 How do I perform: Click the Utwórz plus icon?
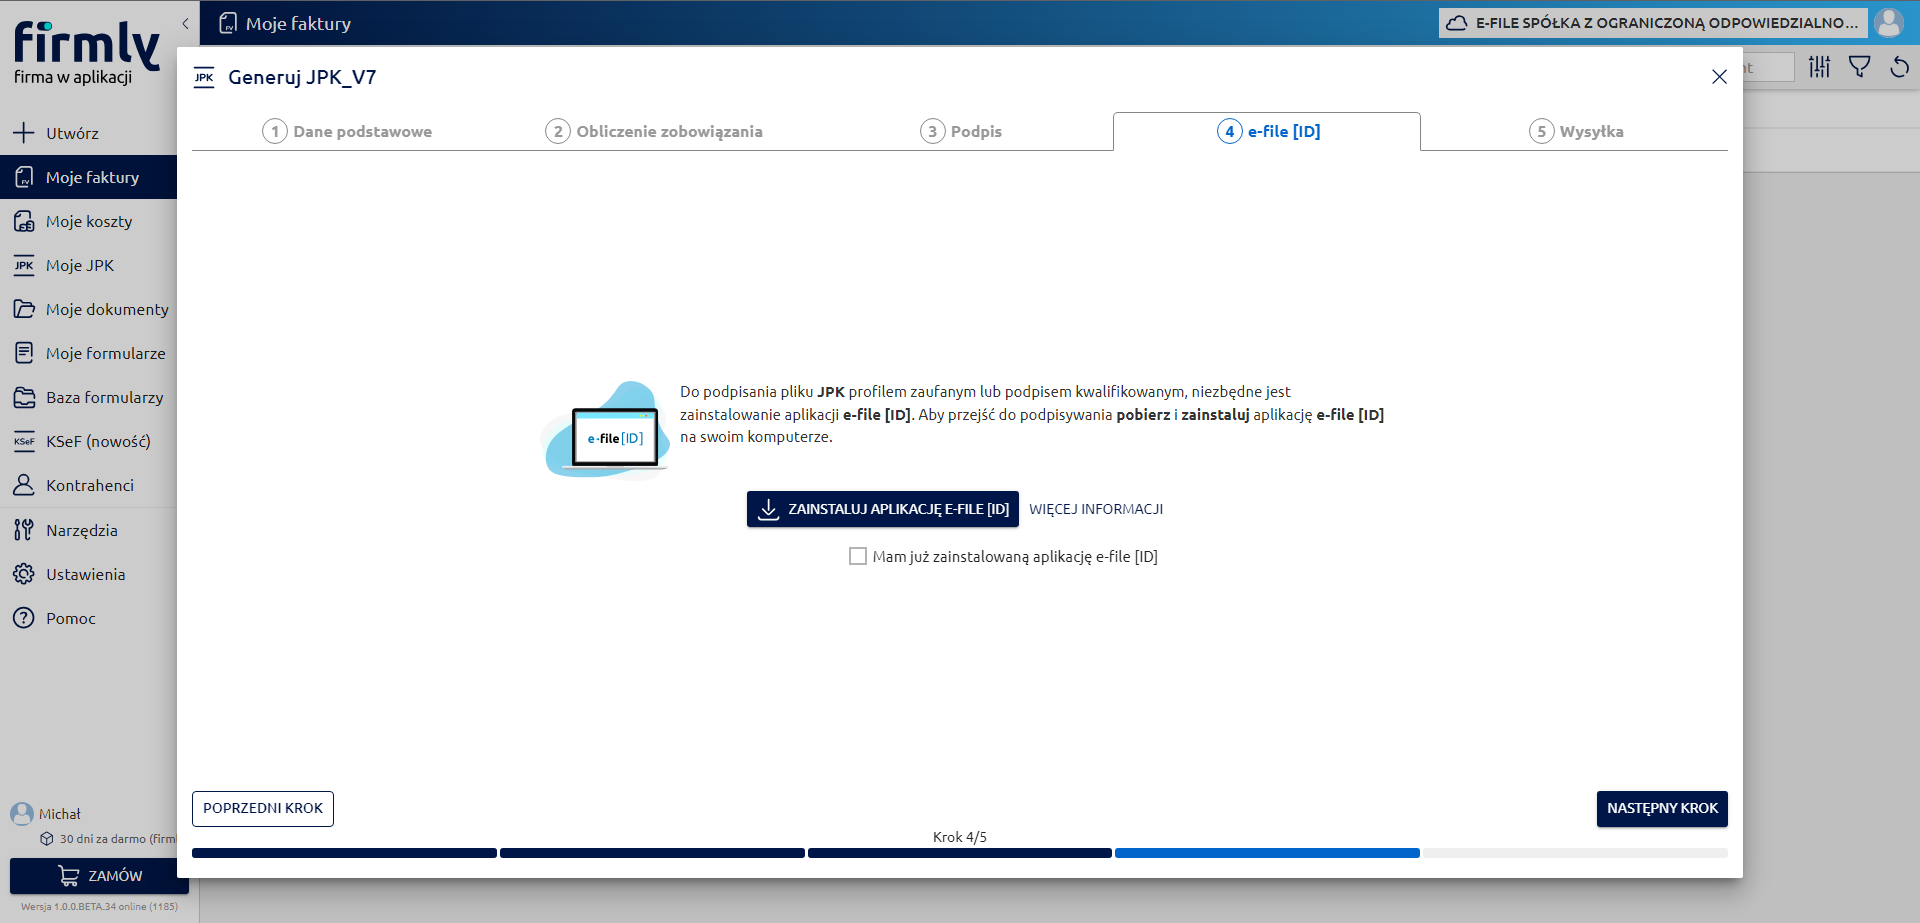point(24,133)
